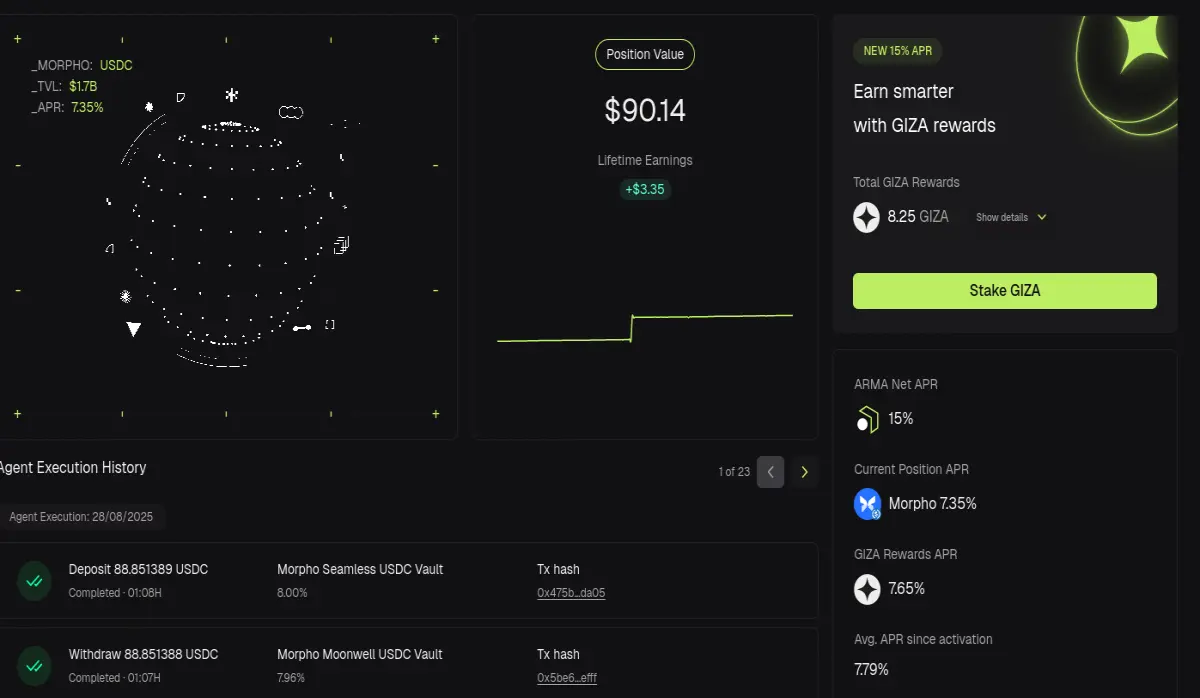Viewport: 1200px width, 698px height.
Task: Click the NEW 15% APR badge
Action: (x=897, y=51)
